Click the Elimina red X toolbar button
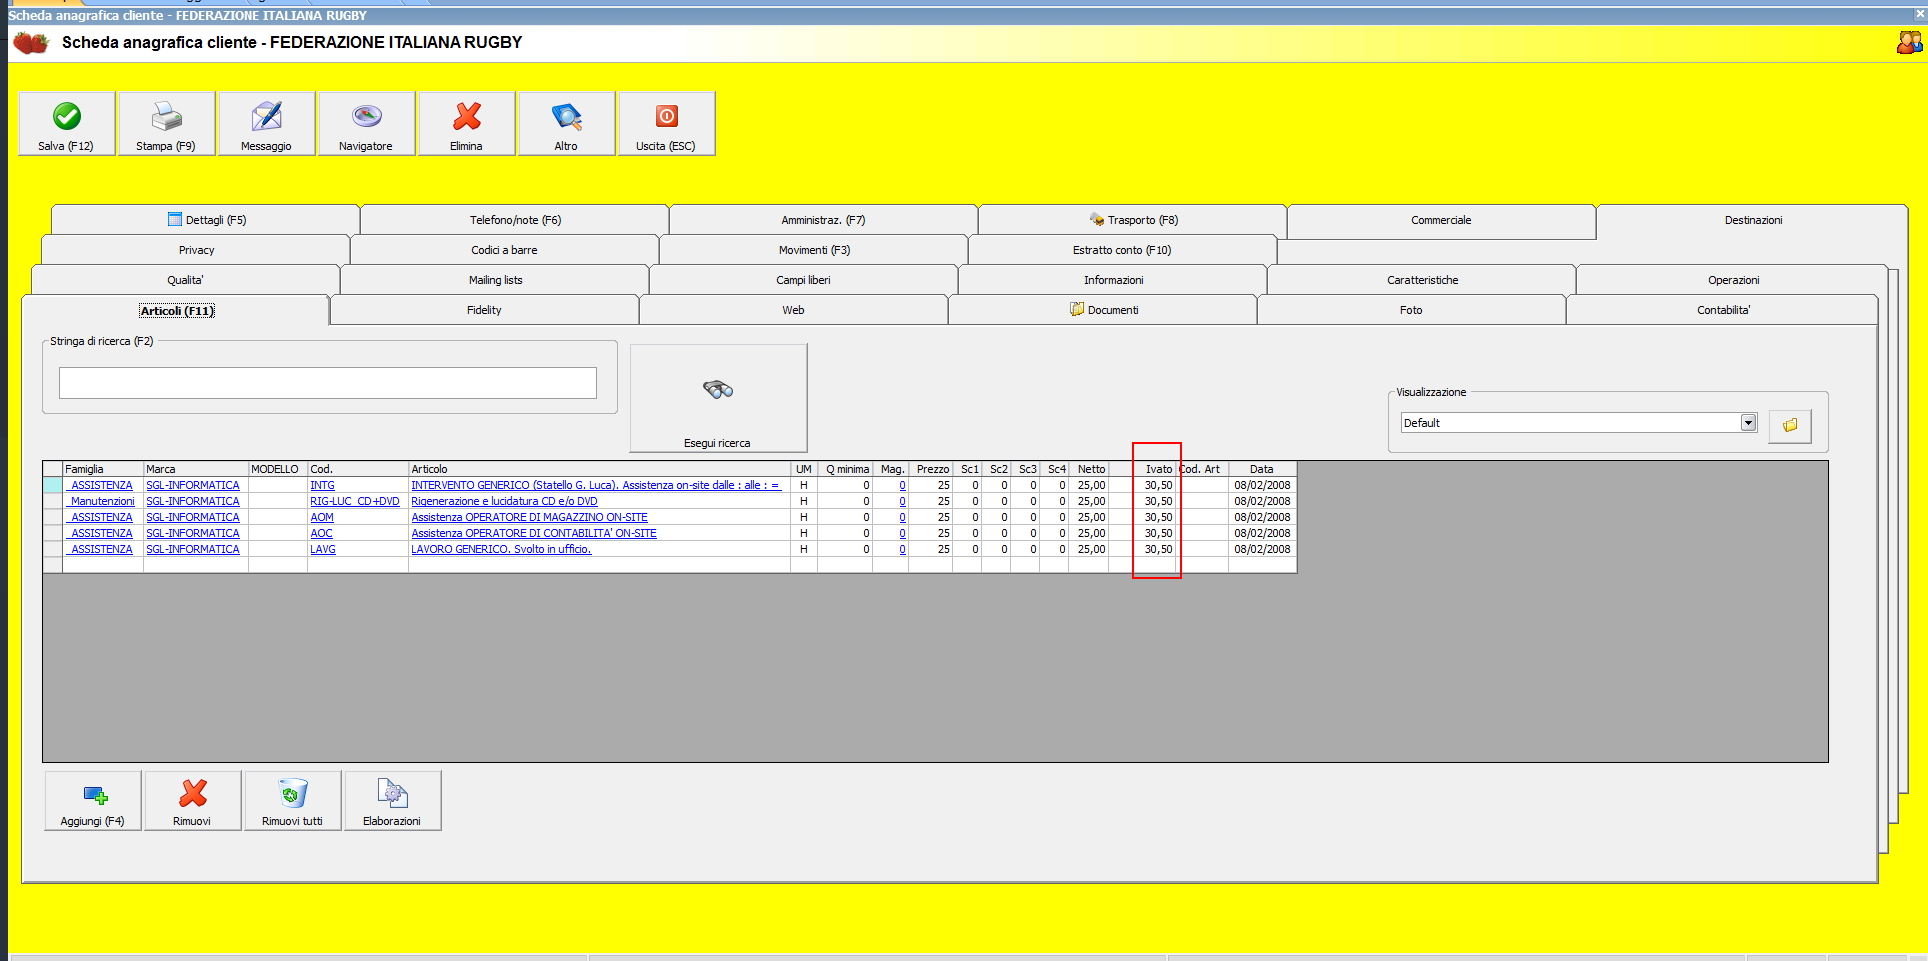This screenshot has height=961, width=1928. tap(467, 124)
